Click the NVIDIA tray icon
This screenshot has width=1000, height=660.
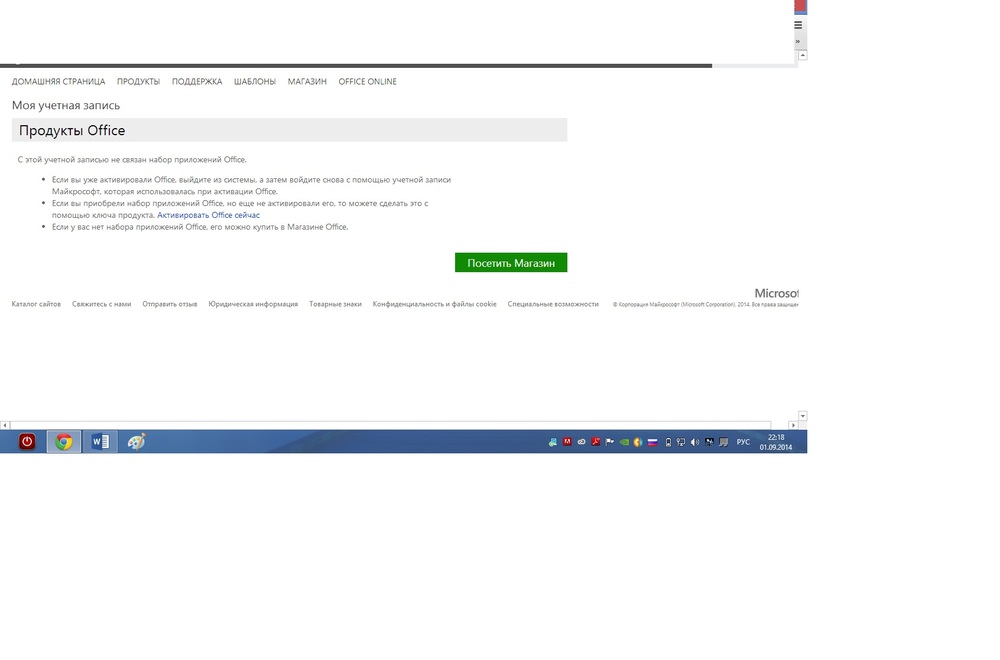624,442
